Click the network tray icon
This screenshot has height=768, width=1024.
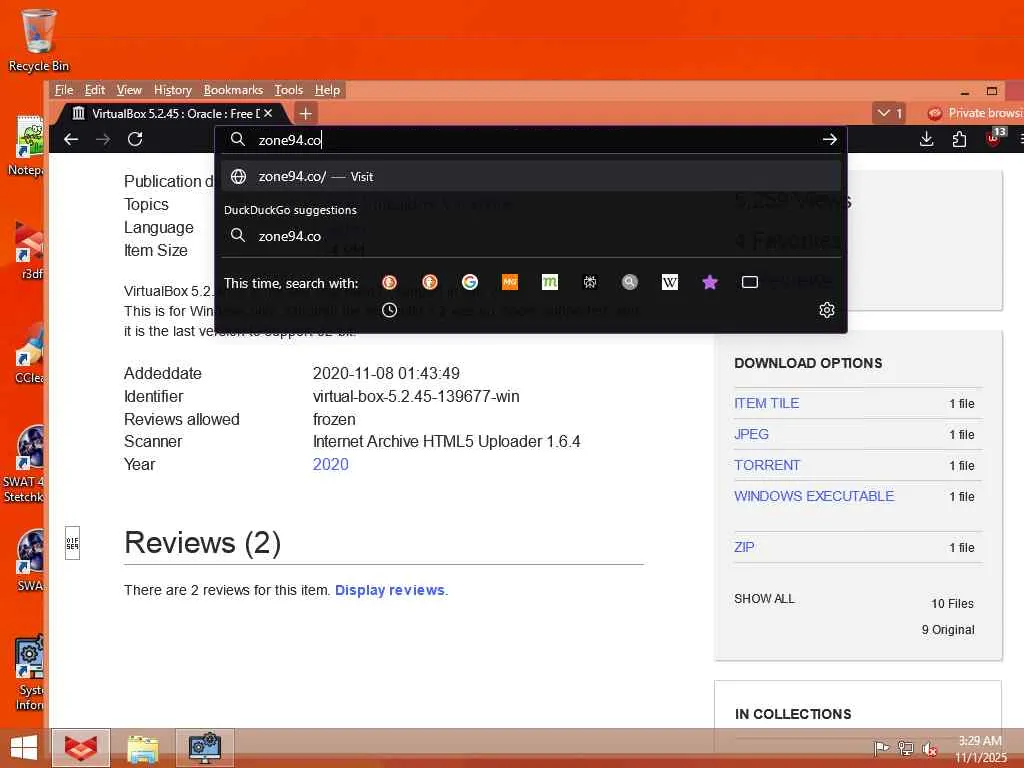click(905, 748)
